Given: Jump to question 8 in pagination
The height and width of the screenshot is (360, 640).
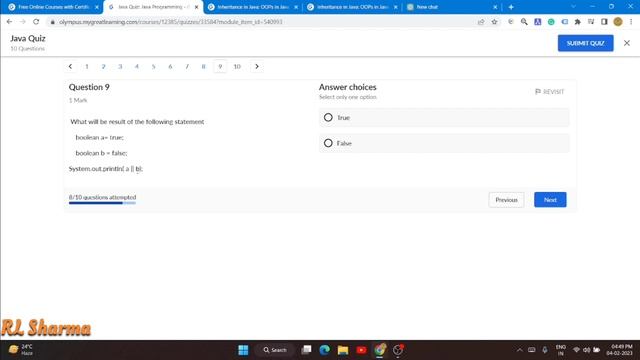Looking at the screenshot, I should (x=203, y=67).
